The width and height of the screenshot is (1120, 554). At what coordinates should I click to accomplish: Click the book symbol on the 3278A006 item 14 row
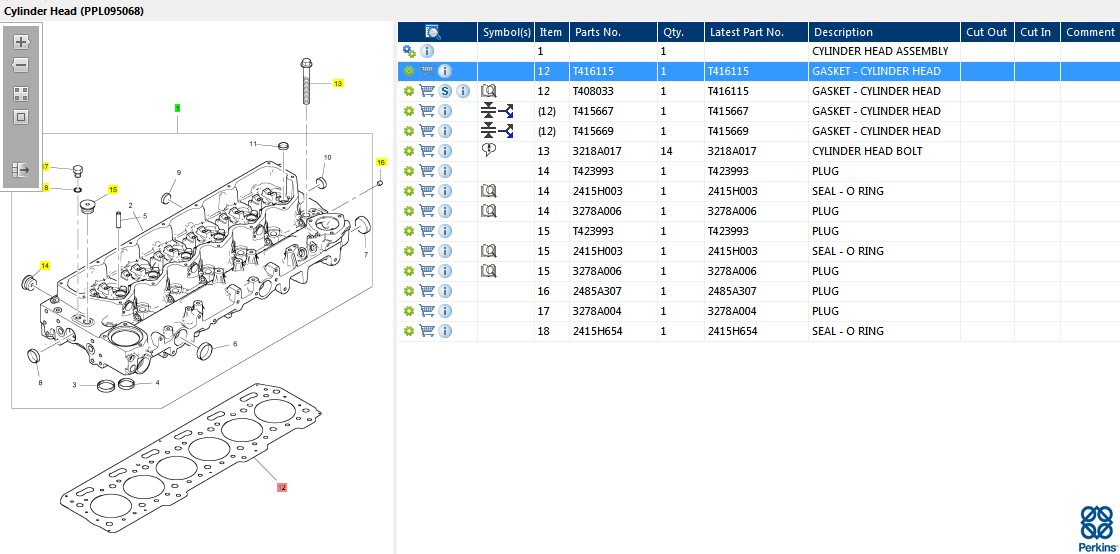pos(489,211)
